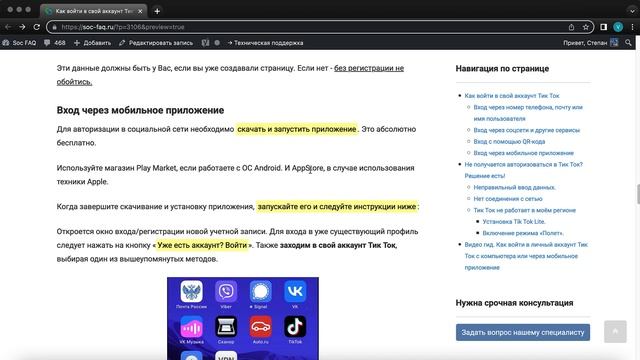Click the admin bar search magnifier
Screen dimensions: 640x360
tap(628, 42)
